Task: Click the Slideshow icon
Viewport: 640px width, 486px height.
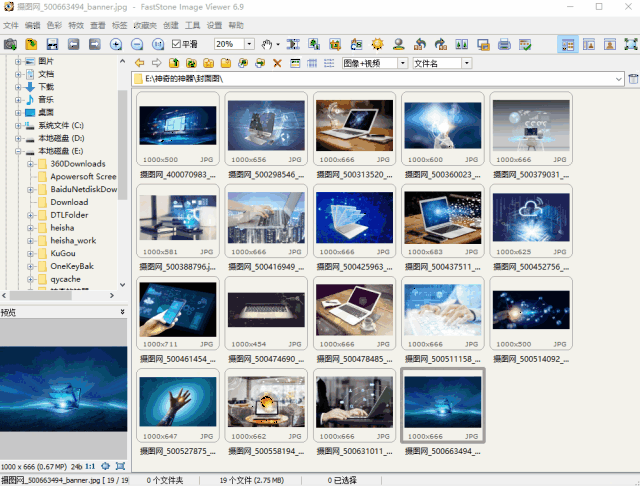Action: click(293, 44)
